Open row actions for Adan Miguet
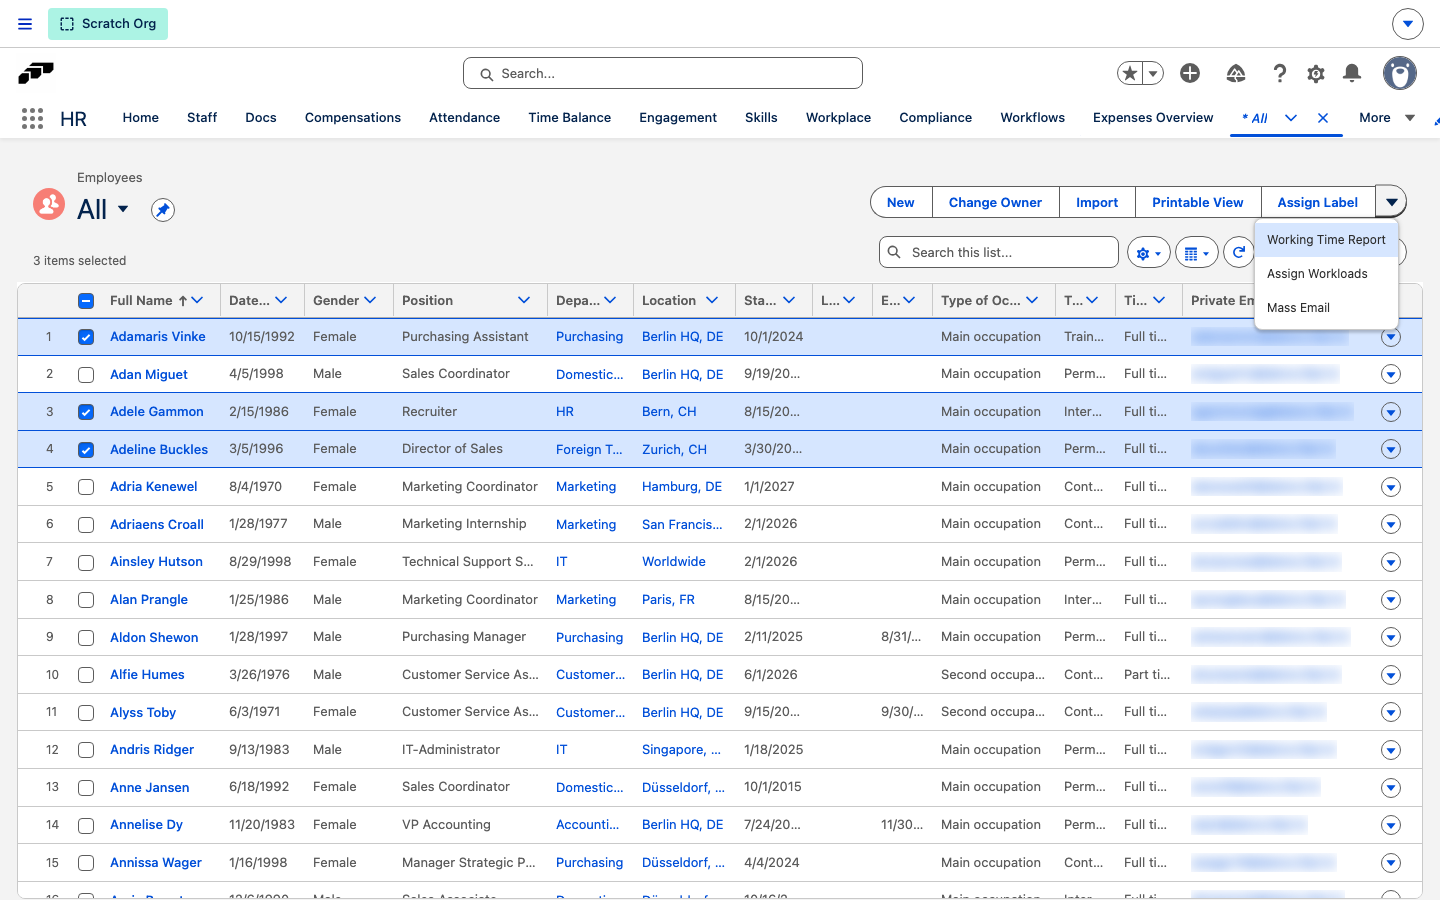Screen dimensions: 1440x900 [1391, 375]
